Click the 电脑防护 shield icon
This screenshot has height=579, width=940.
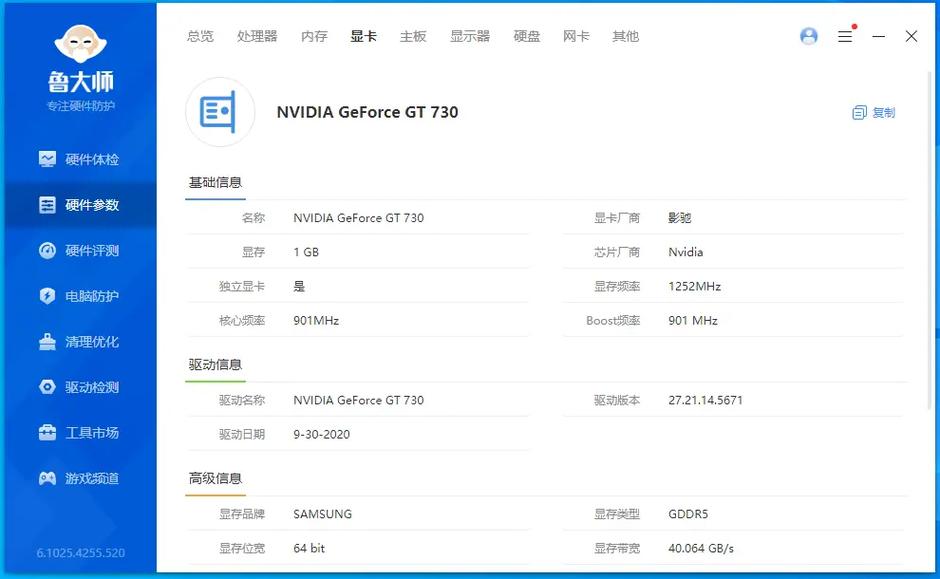pos(47,296)
